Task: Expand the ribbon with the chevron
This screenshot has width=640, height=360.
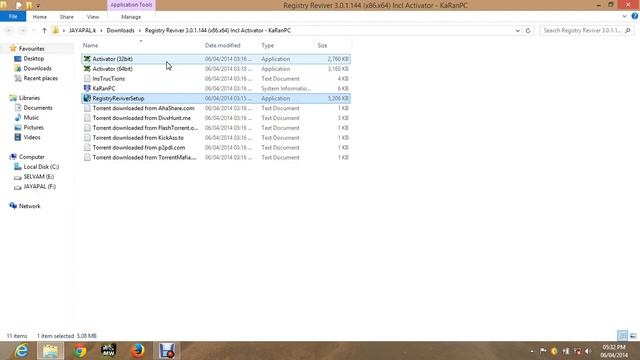Action: coord(624,16)
